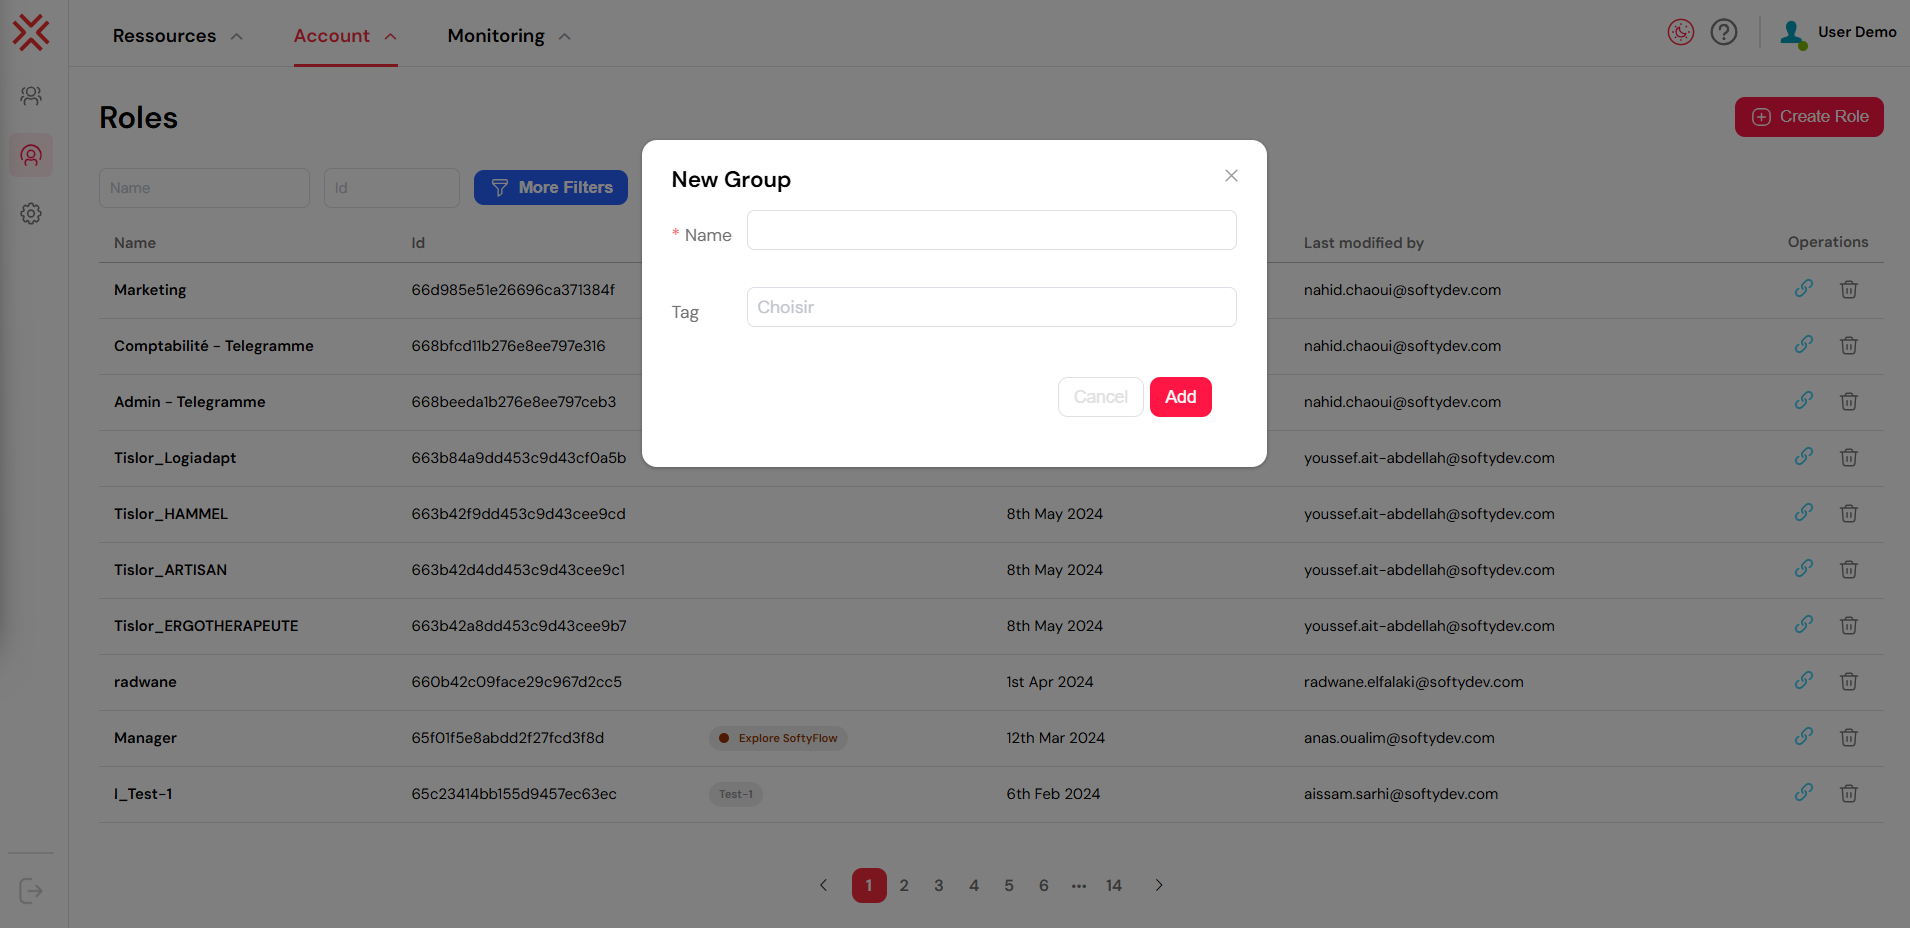Go to page 5
This screenshot has width=1910, height=928.
coord(1009,885)
